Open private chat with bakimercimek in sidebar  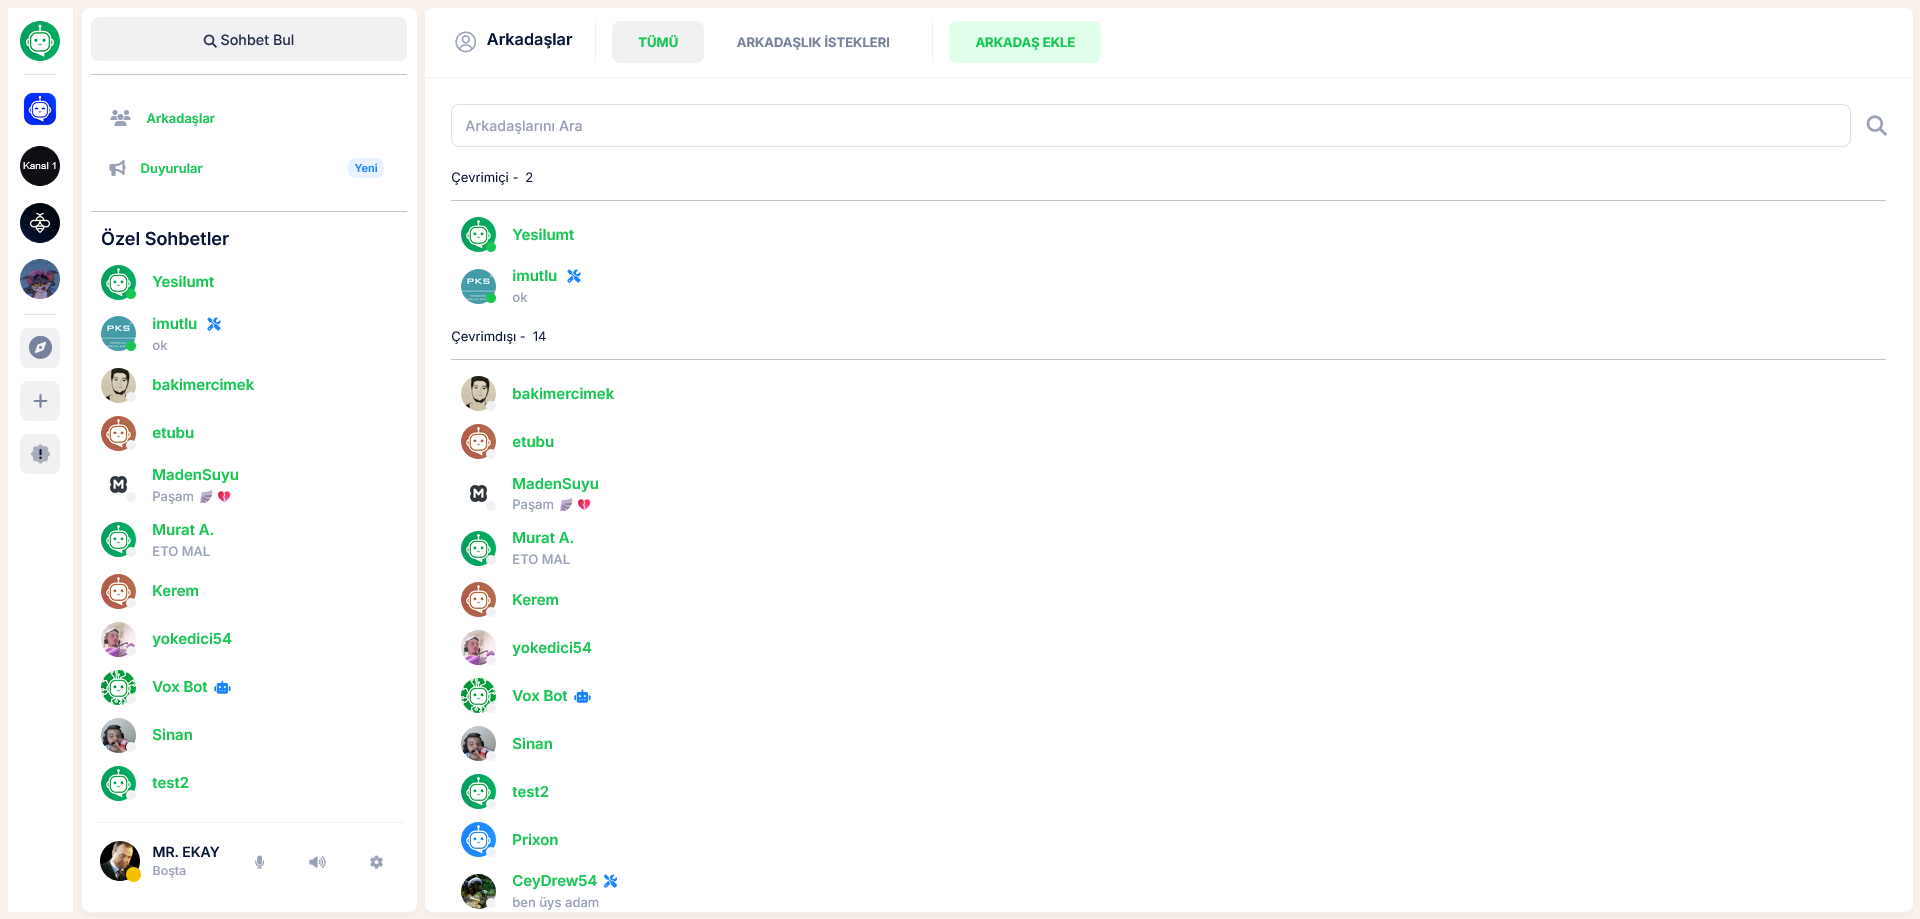202,385
